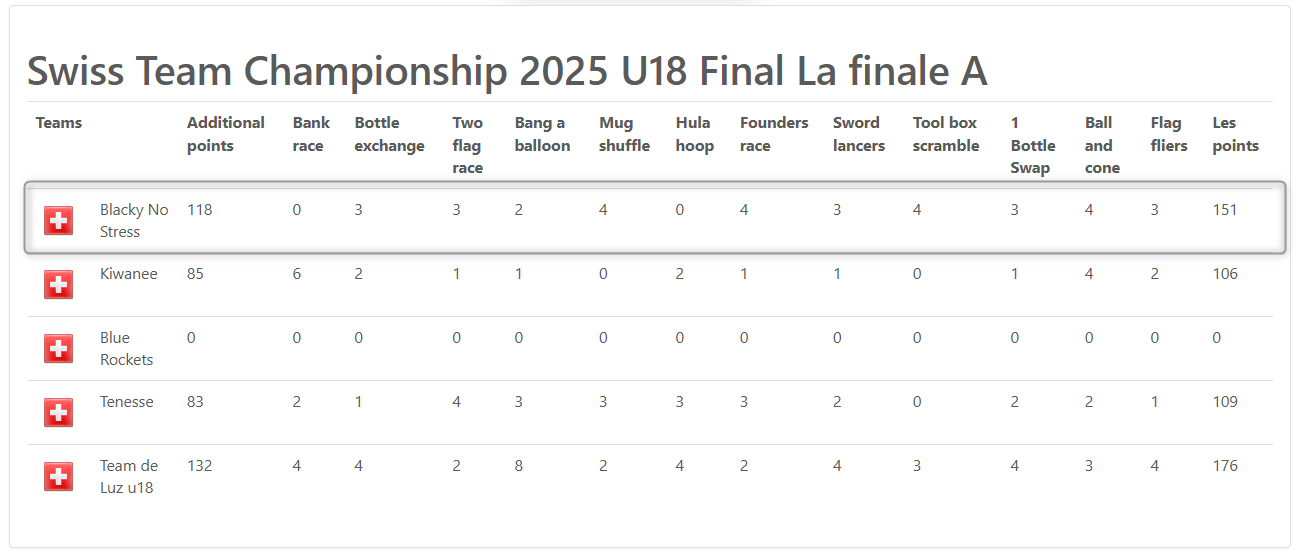Image resolution: width=1303 pixels, height=556 pixels.
Task: Select the Tenesse team name
Action: pos(126,402)
